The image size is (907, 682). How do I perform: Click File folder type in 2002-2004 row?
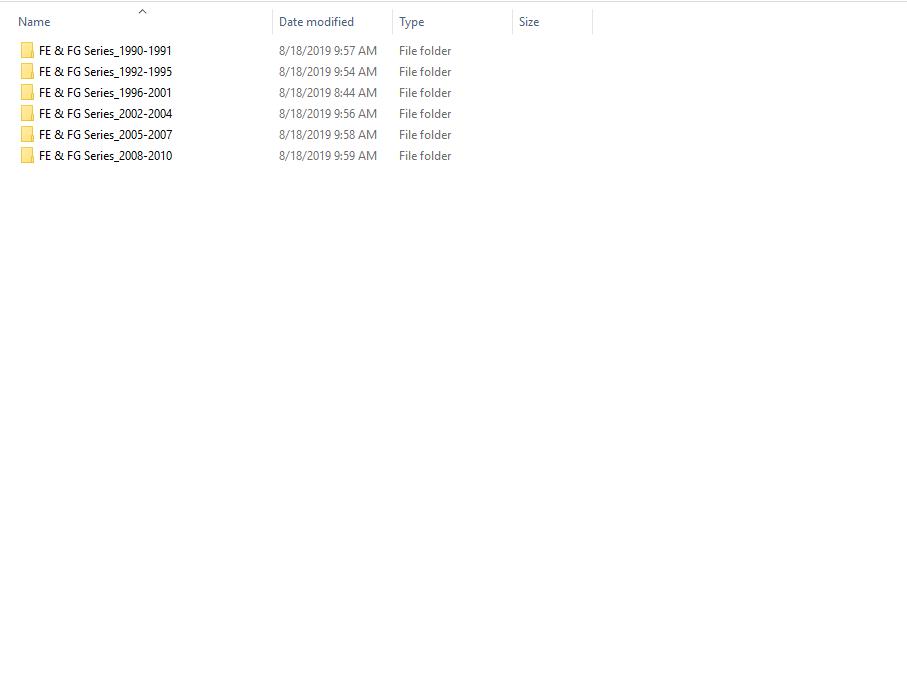(425, 113)
